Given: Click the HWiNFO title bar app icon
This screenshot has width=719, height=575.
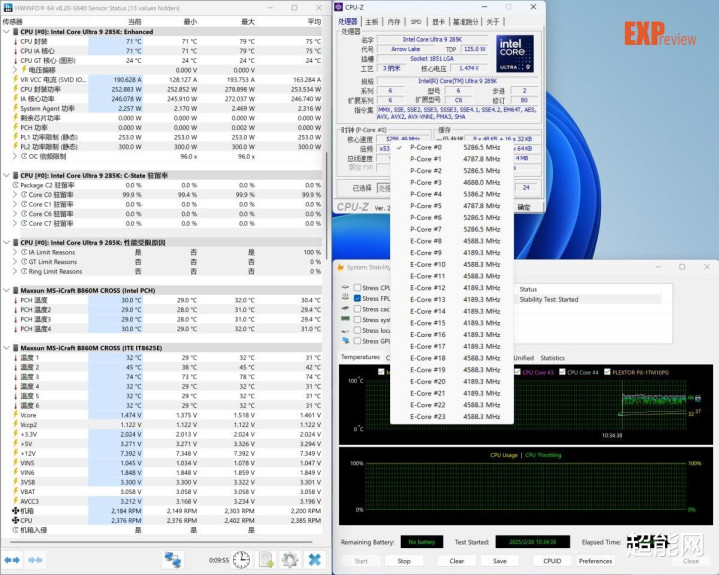Looking at the screenshot, I should pos(8,8).
